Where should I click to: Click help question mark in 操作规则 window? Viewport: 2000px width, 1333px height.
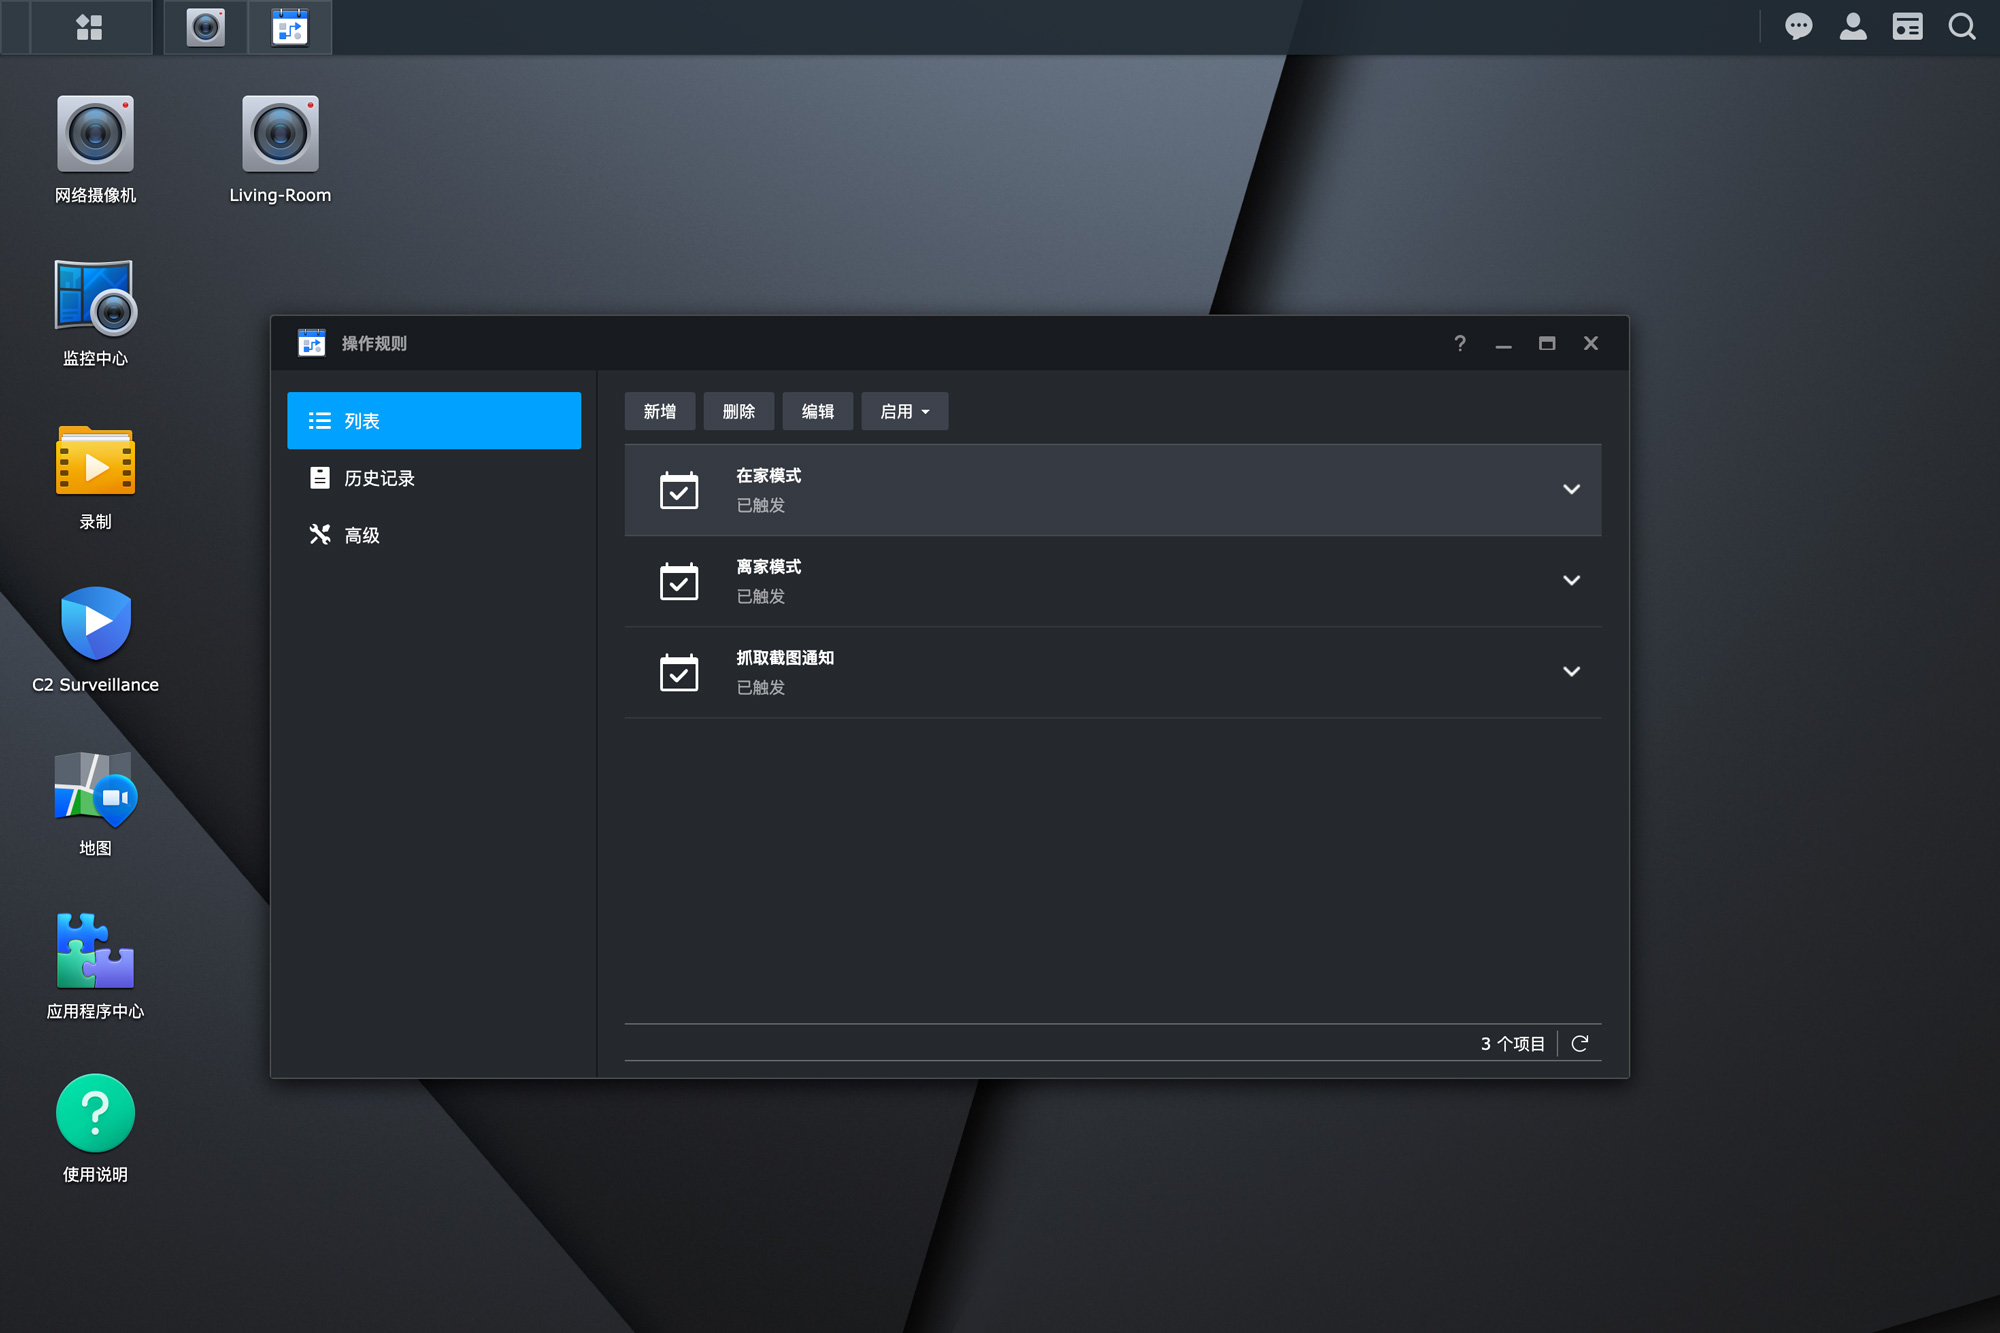click(1460, 343)
